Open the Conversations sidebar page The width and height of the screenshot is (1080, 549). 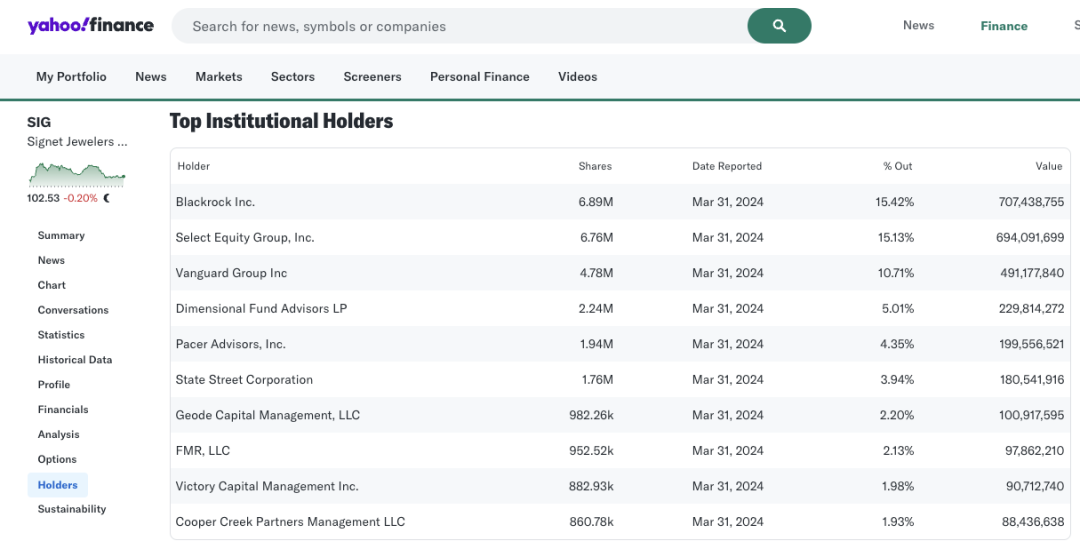[73, 310]
